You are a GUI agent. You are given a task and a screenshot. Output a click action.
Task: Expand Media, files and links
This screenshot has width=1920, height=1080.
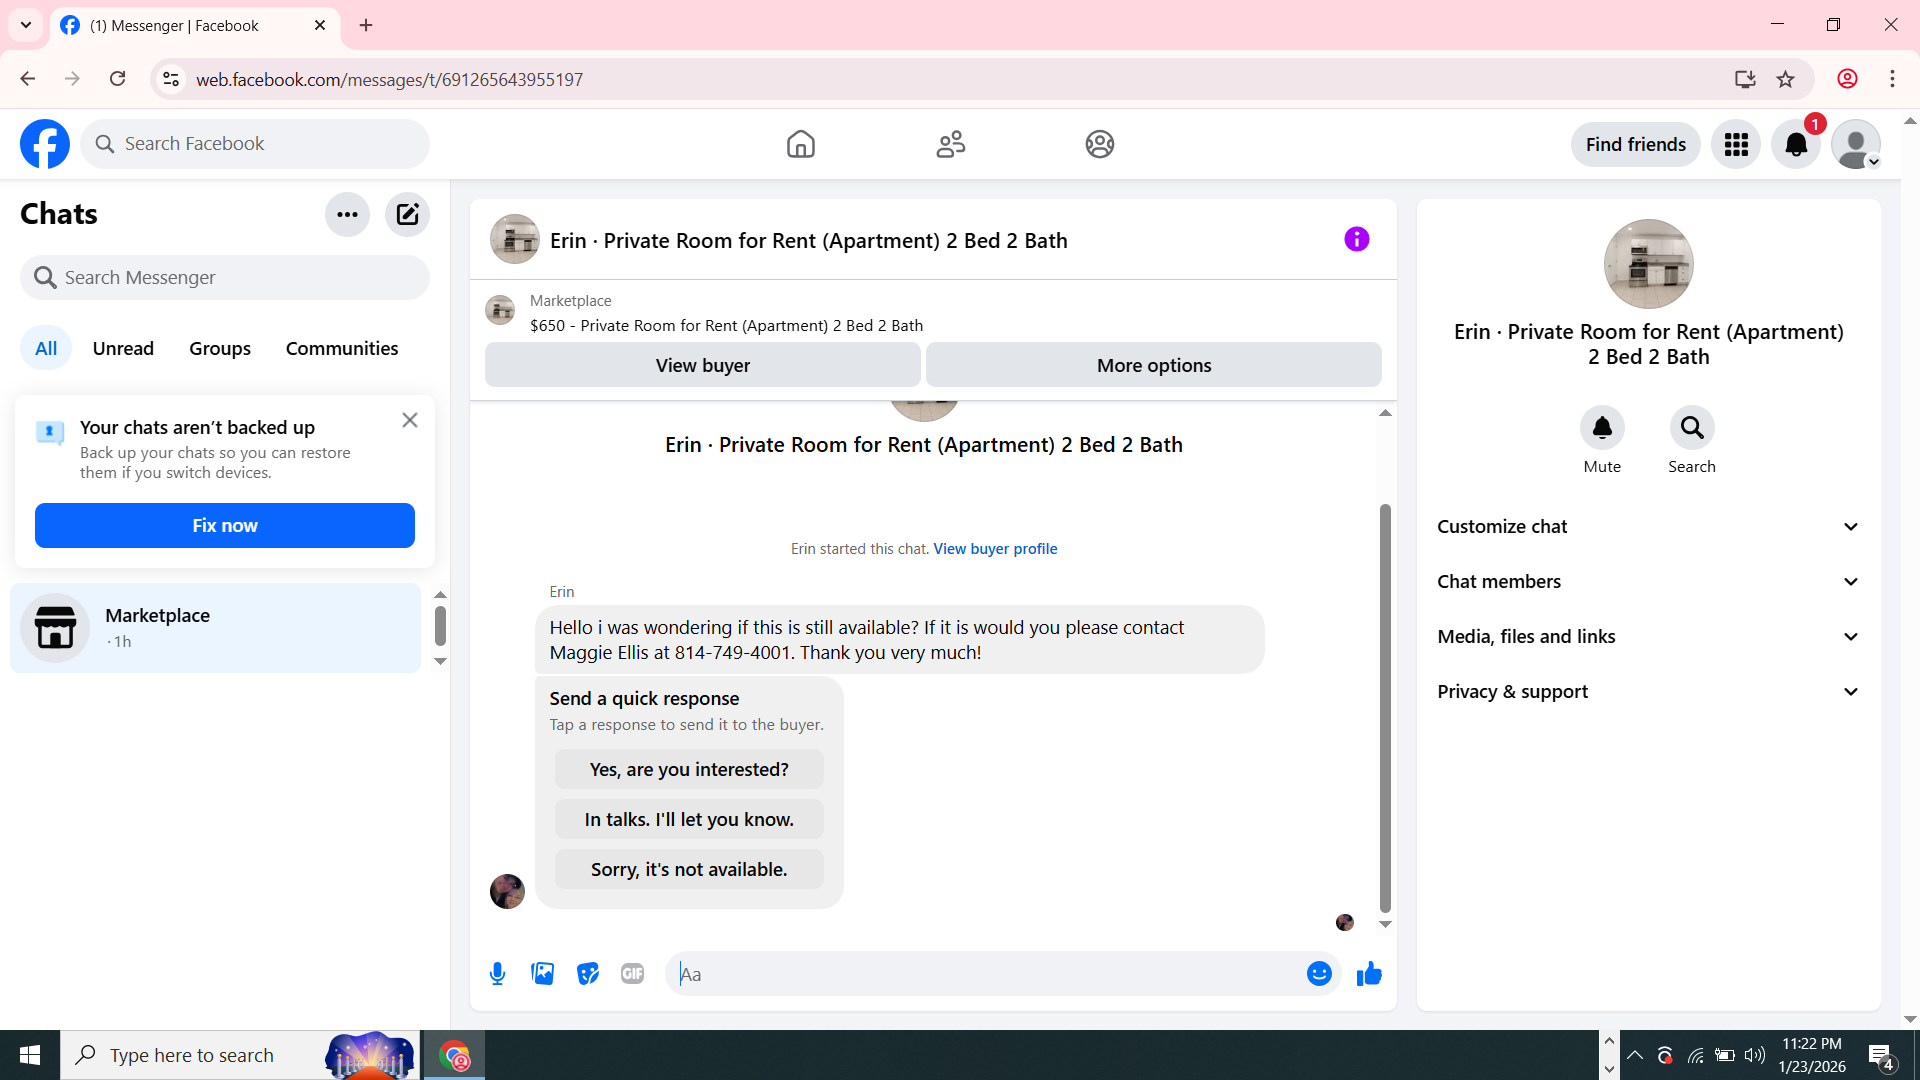click(x=1648, y=636)
